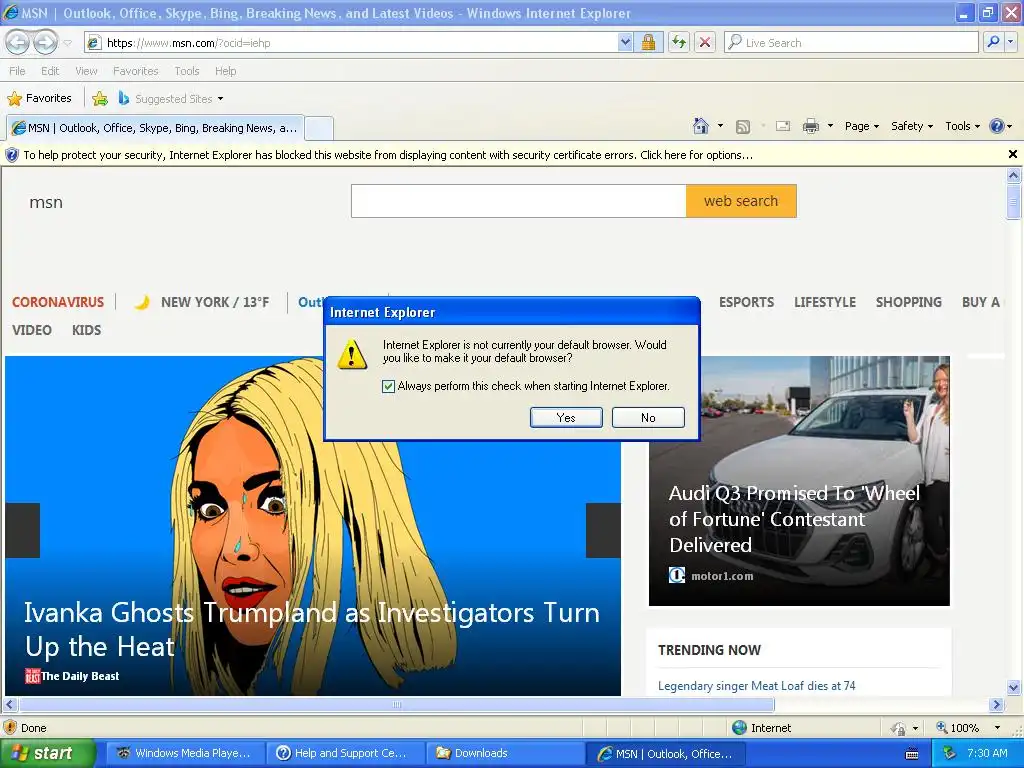This screenshot has width=1024, height=768.
Task: Click the Read Mail icon
Action: pyautogui.click(x=783, y=126)
